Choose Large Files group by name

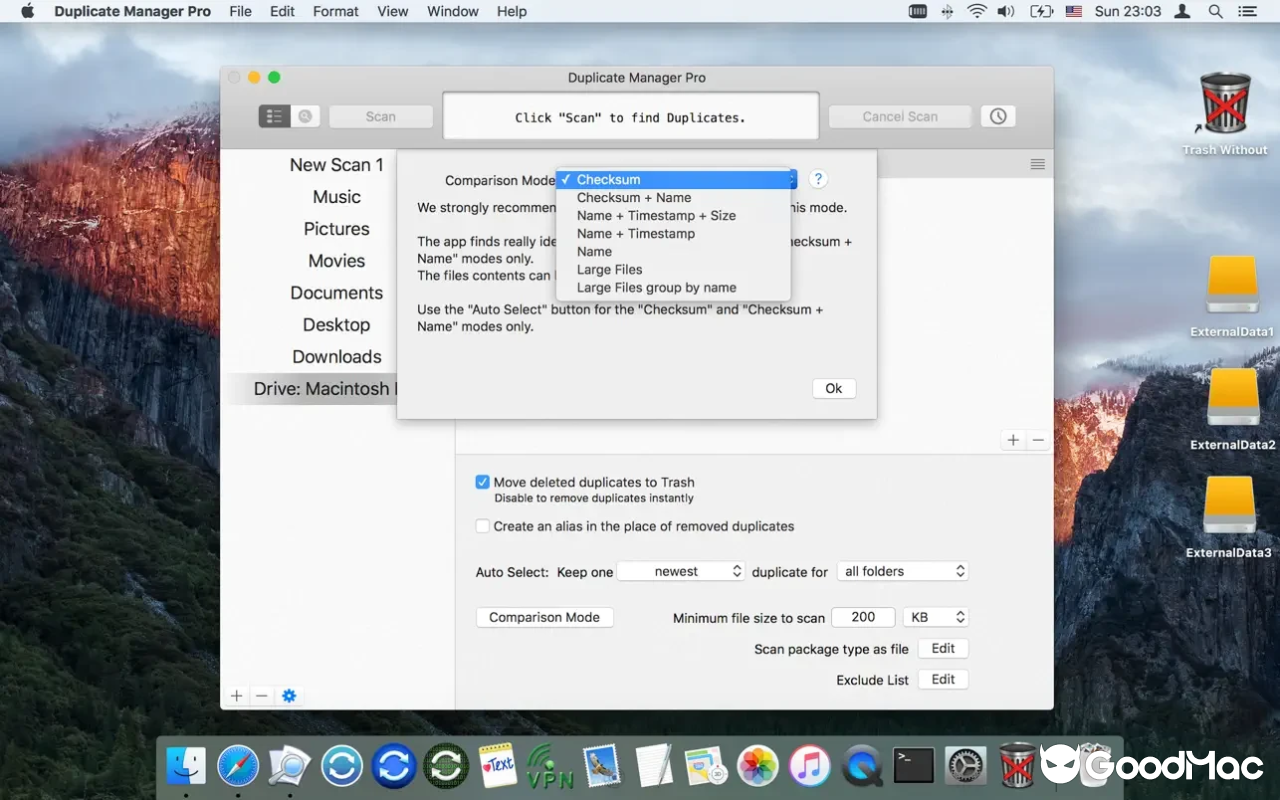pyautogui.click(x=673, y=288)
